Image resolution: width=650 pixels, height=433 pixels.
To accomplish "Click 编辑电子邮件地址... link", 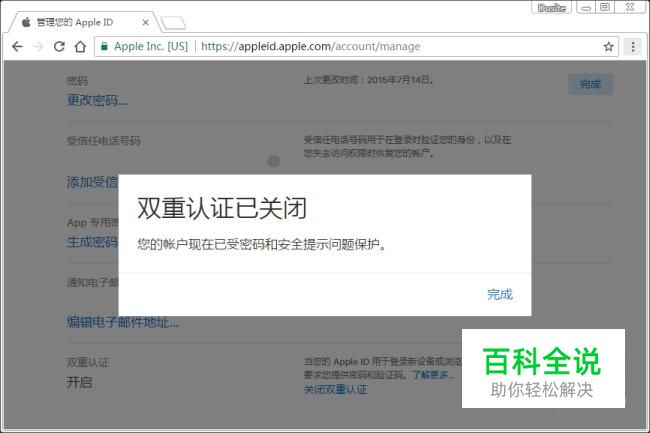I will point(123,322).
